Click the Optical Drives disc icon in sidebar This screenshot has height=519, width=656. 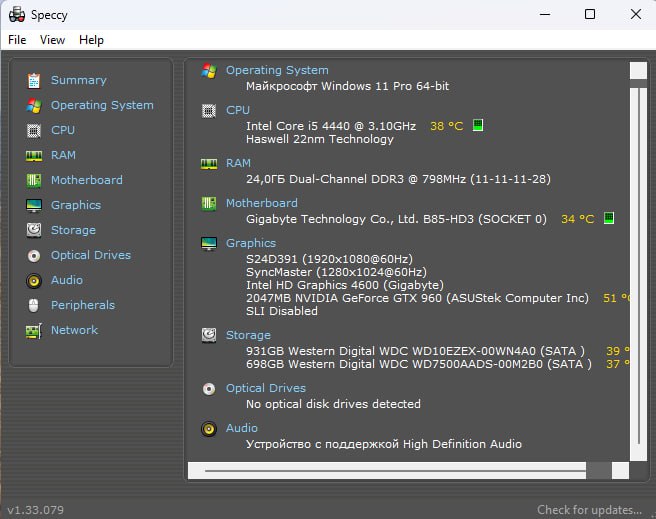34,256
